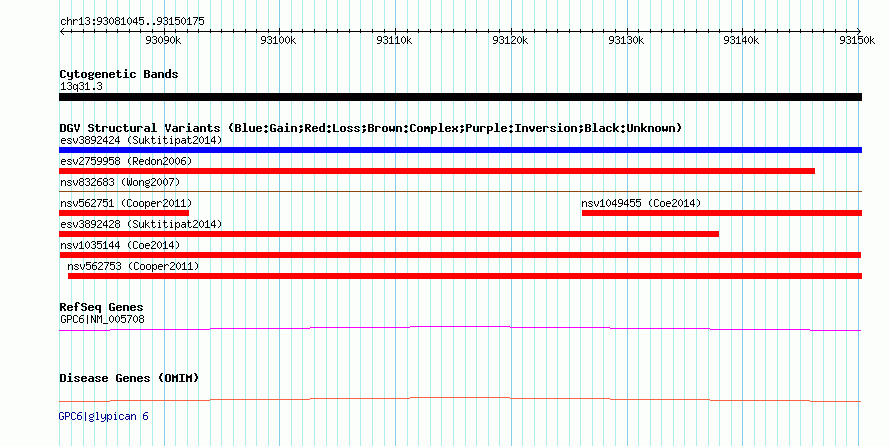Select the 13q31.3 band label

81,87
